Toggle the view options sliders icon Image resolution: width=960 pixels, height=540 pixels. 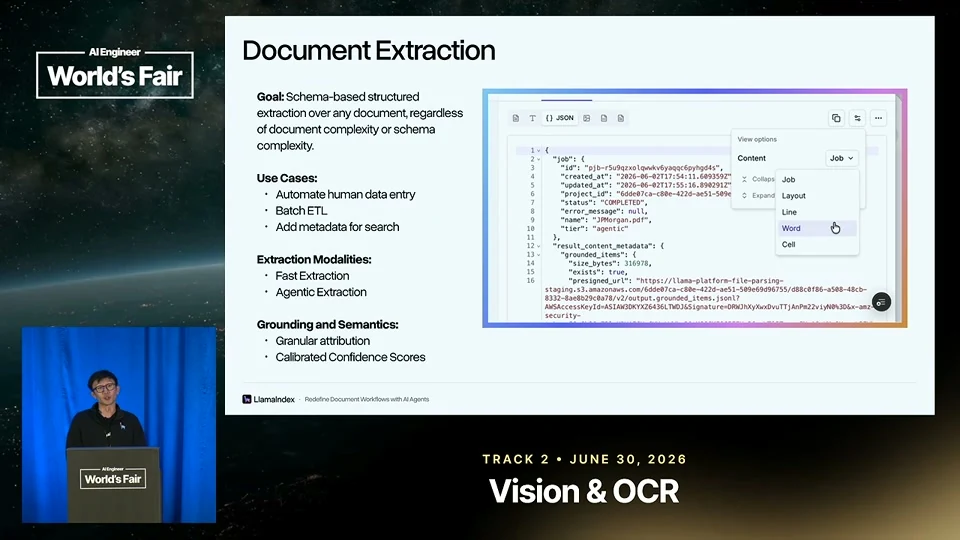pos(857,118)
